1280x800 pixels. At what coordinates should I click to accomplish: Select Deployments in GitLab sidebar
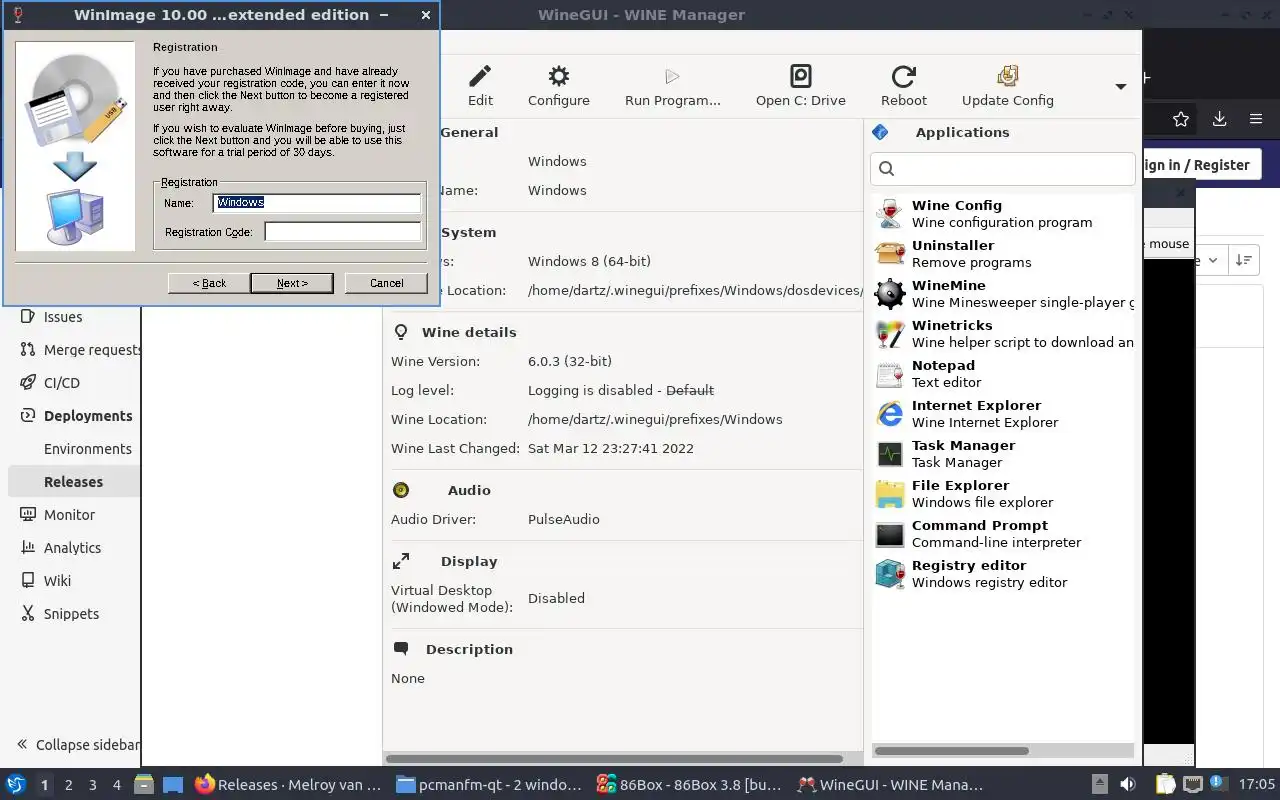(88, 415)
